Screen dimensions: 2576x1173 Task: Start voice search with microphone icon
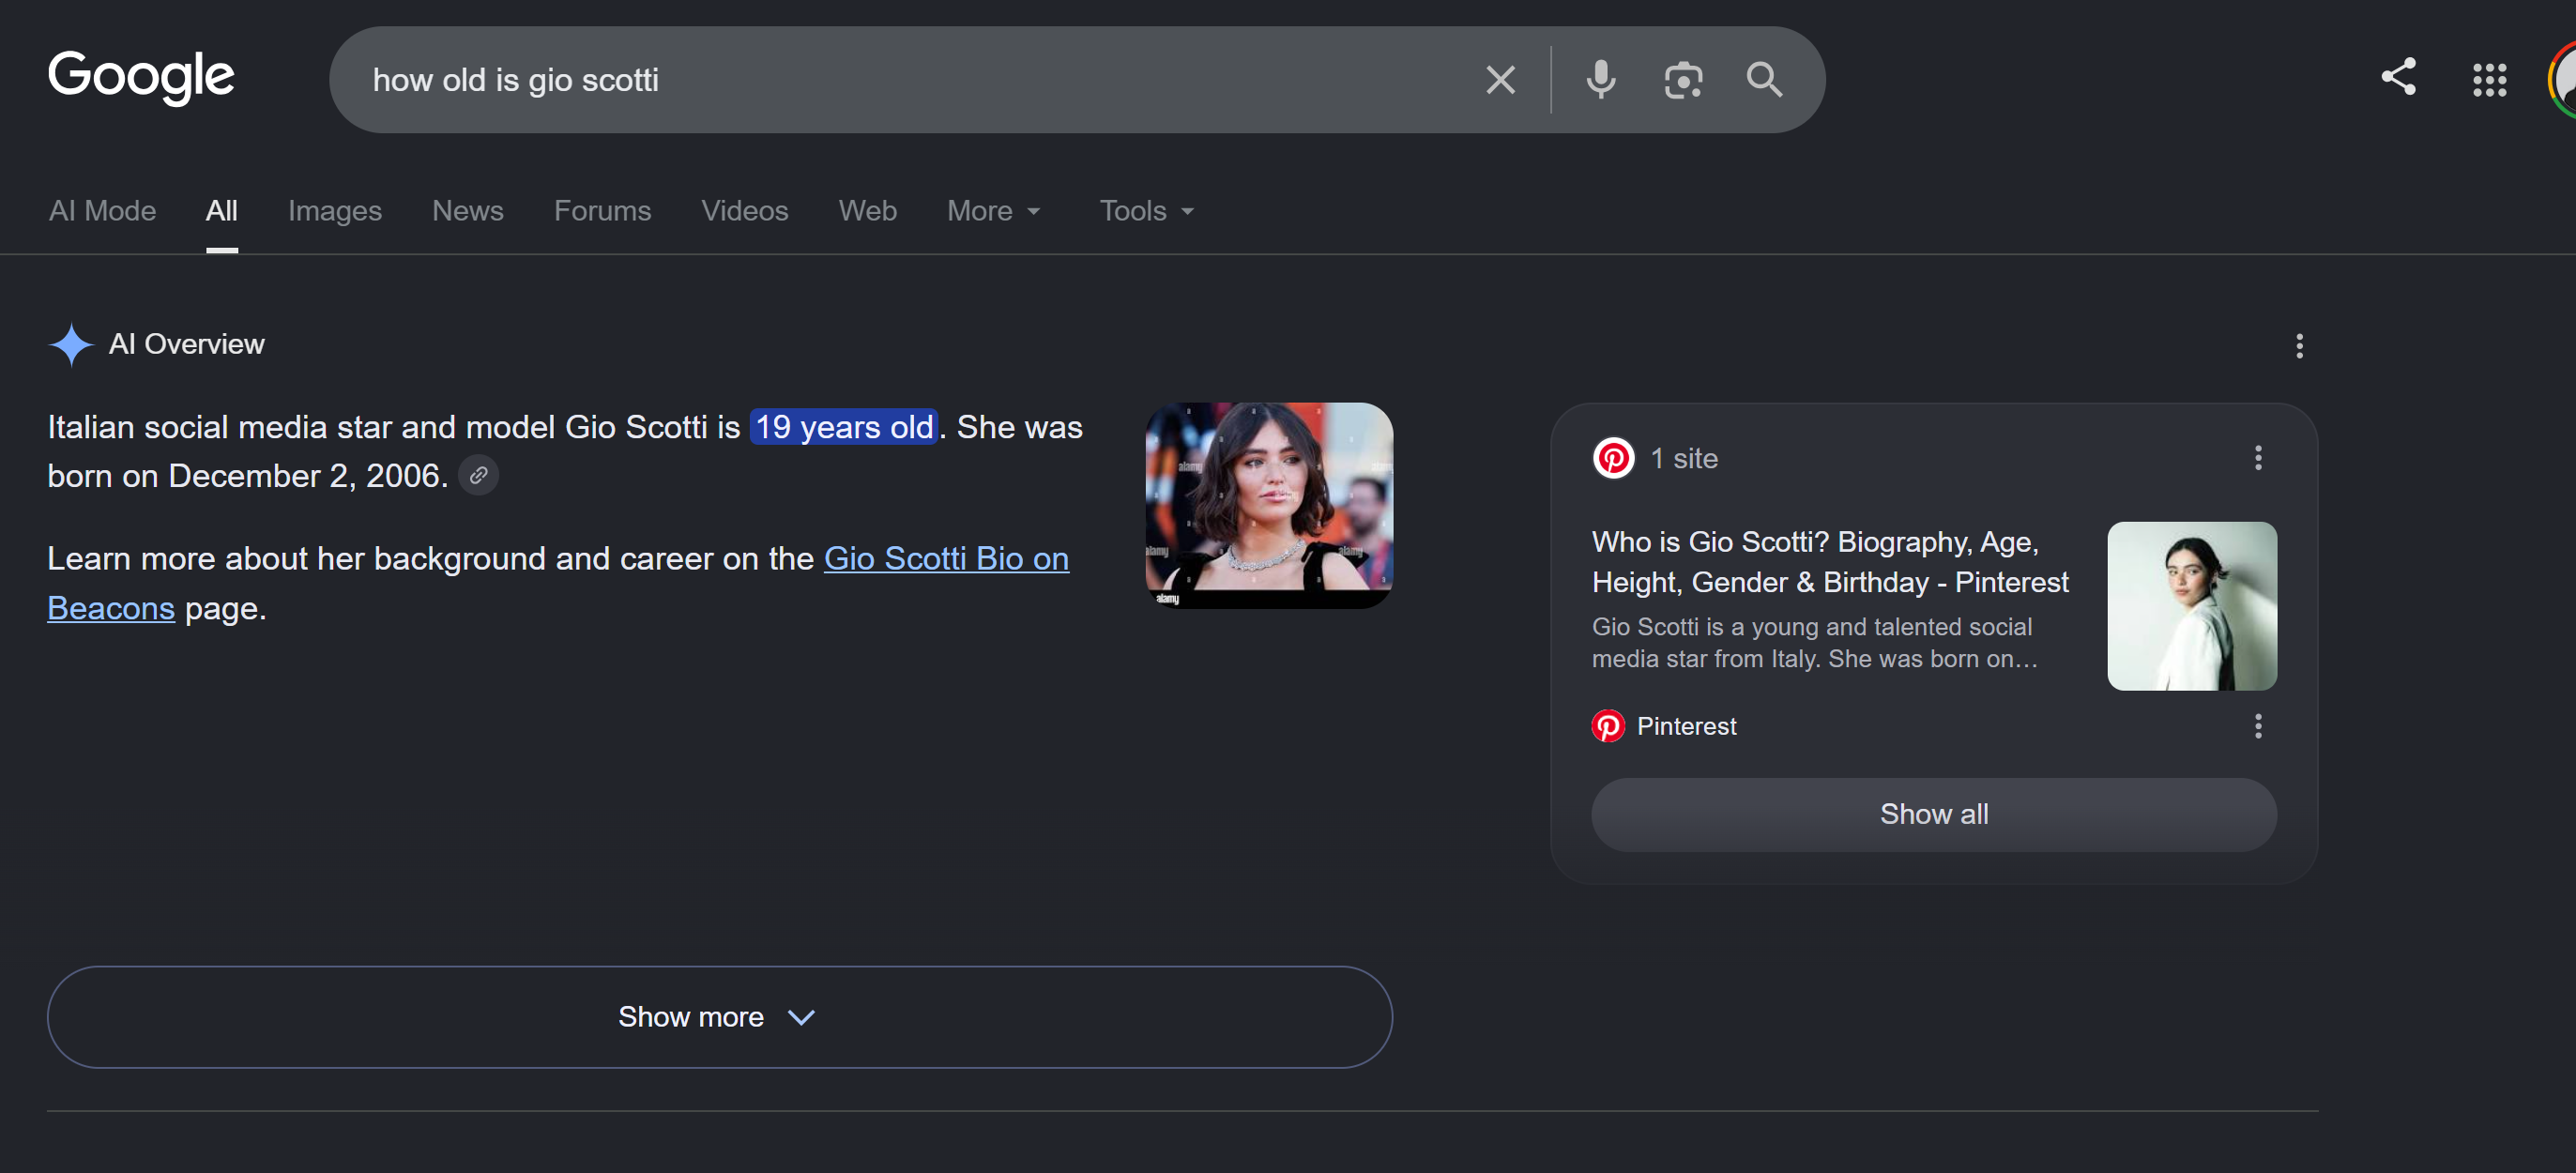pos(1600,80)
